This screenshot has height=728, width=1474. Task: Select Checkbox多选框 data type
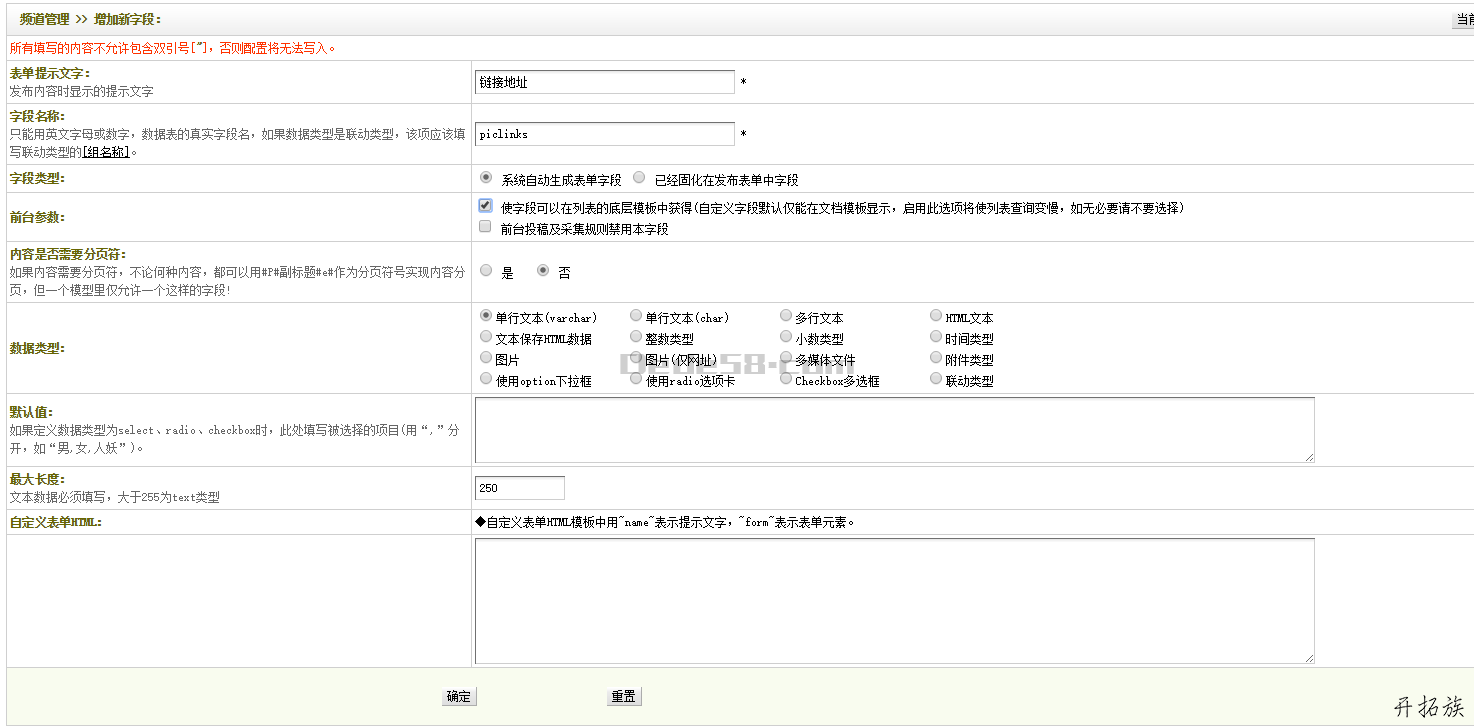pos(786,379)
